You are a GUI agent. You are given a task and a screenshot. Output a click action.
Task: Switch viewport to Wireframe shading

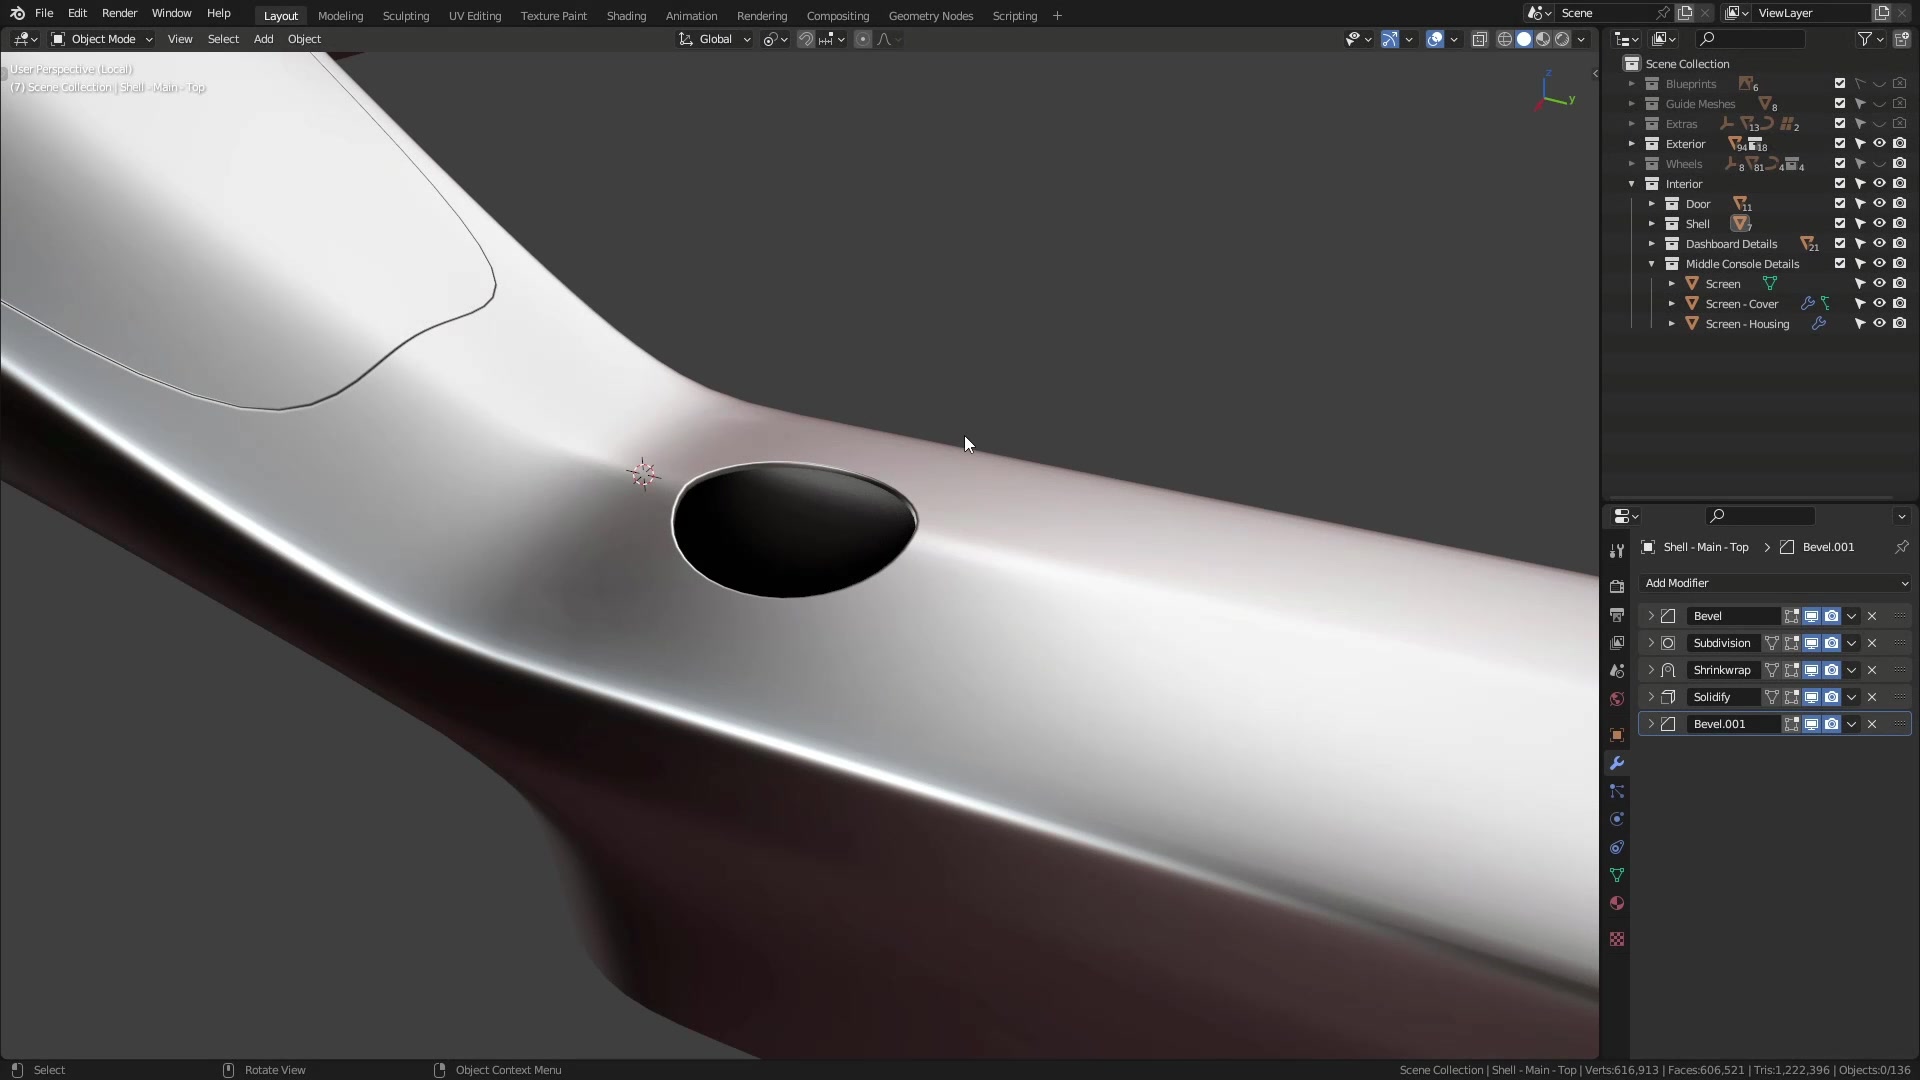tap(1504, 39)
